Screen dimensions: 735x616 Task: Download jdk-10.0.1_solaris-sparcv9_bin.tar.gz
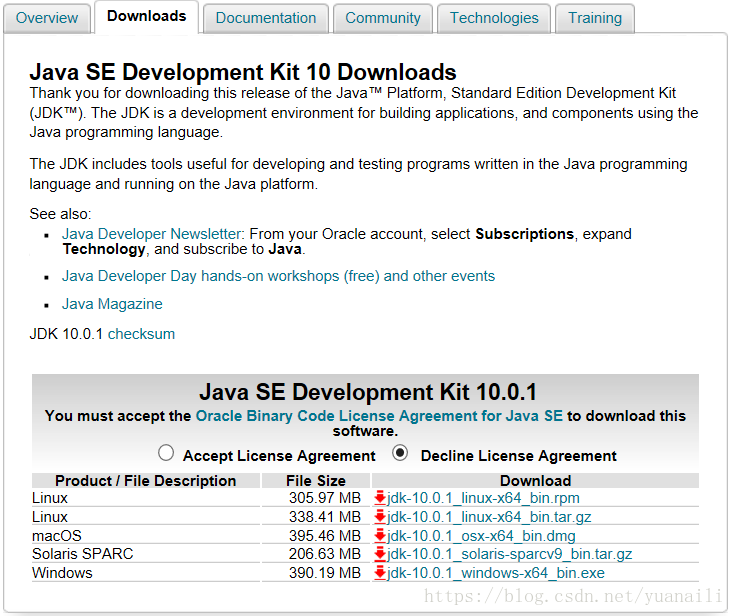[510, 554]
